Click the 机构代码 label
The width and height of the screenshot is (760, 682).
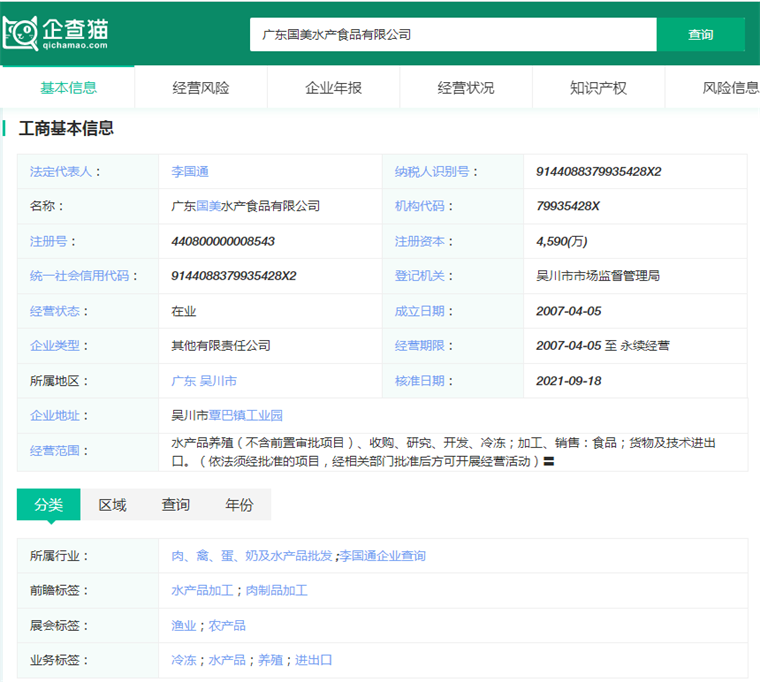click(x=419, y=206)
